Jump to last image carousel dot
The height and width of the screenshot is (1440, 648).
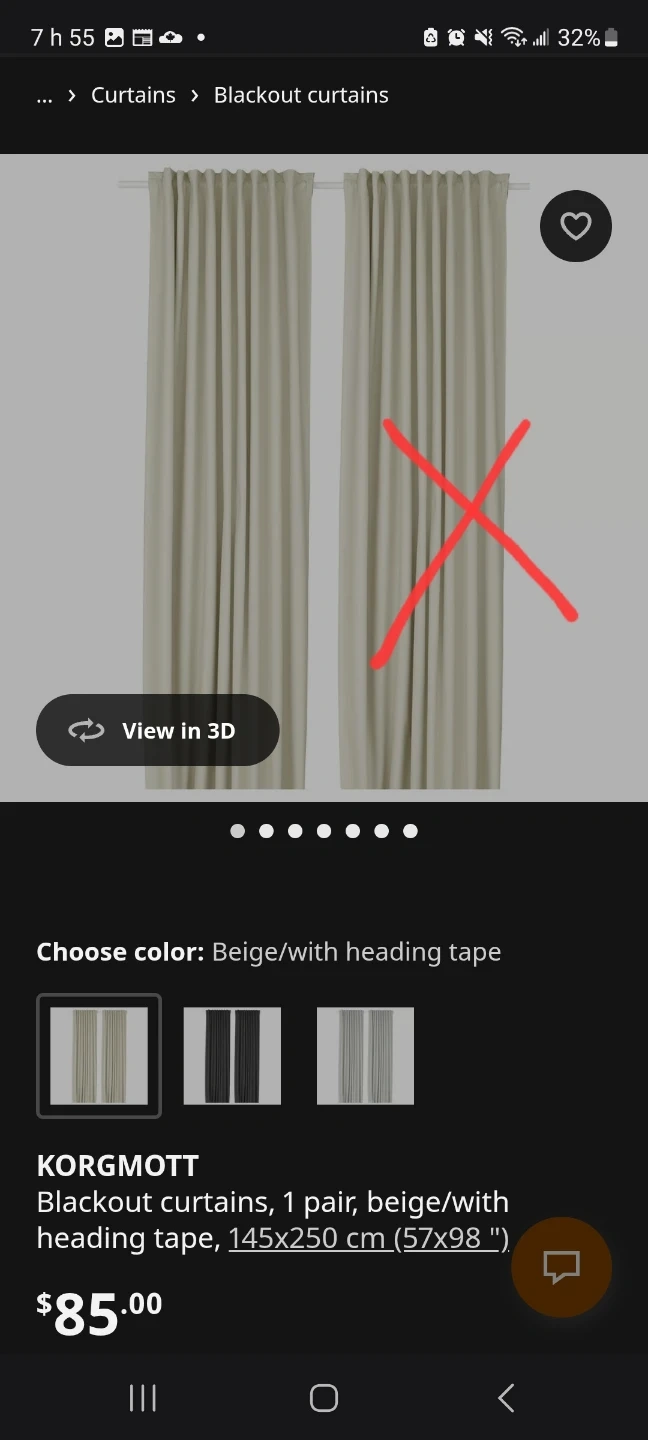coord(410,831)
